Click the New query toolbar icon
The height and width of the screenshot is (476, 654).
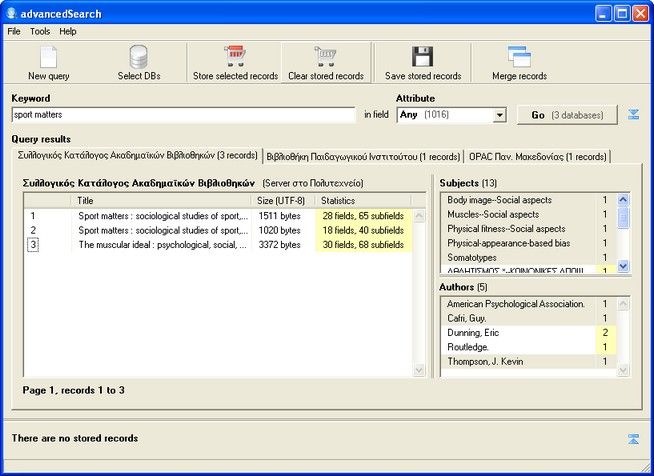pyautogui.click(x=48, y=57)
